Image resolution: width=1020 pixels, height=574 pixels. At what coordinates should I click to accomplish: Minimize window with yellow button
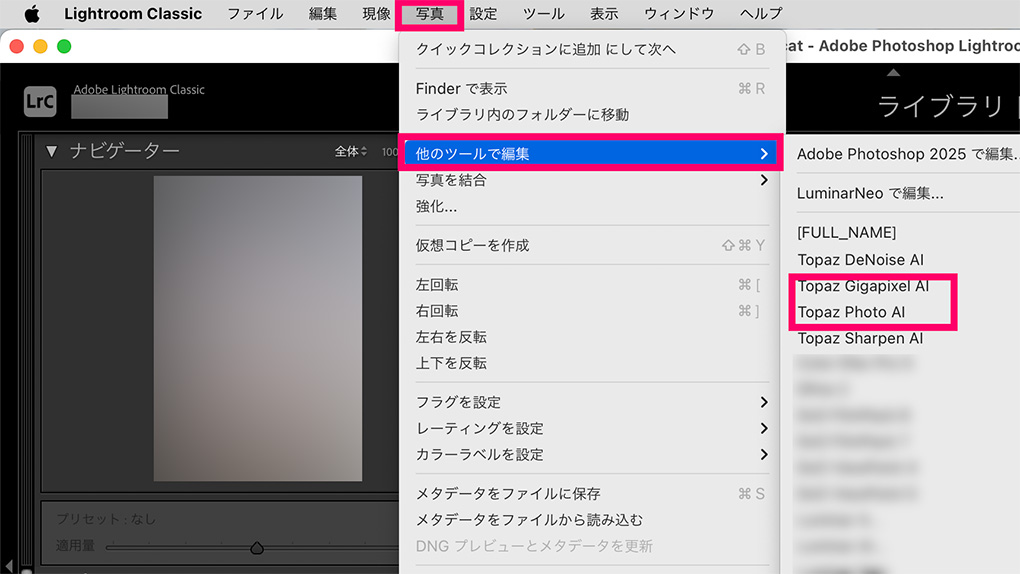(40, 46)
